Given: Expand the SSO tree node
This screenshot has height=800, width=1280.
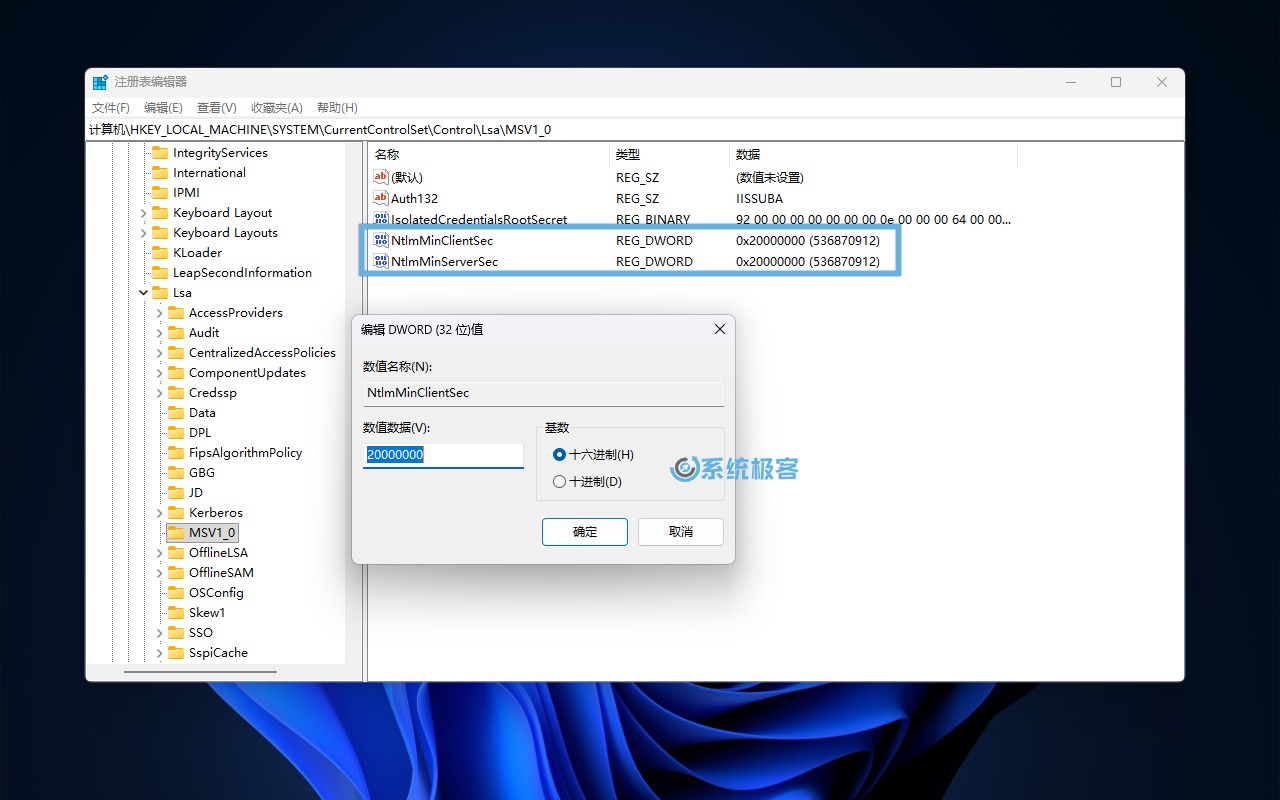Looking at the screenshot, I should coord(159,633).
